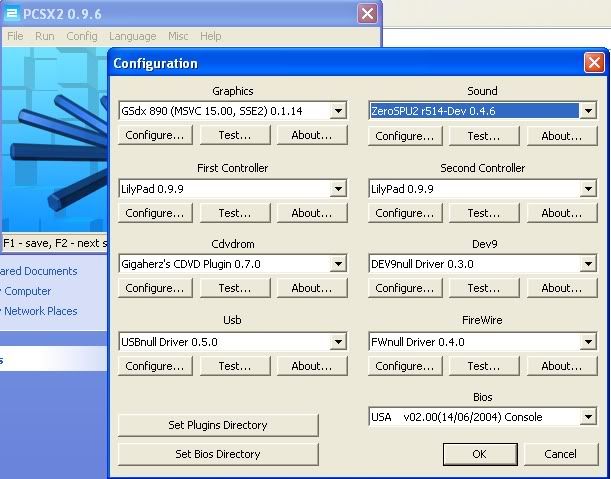Expand the Bios selection dropdown

pos(588,417)
